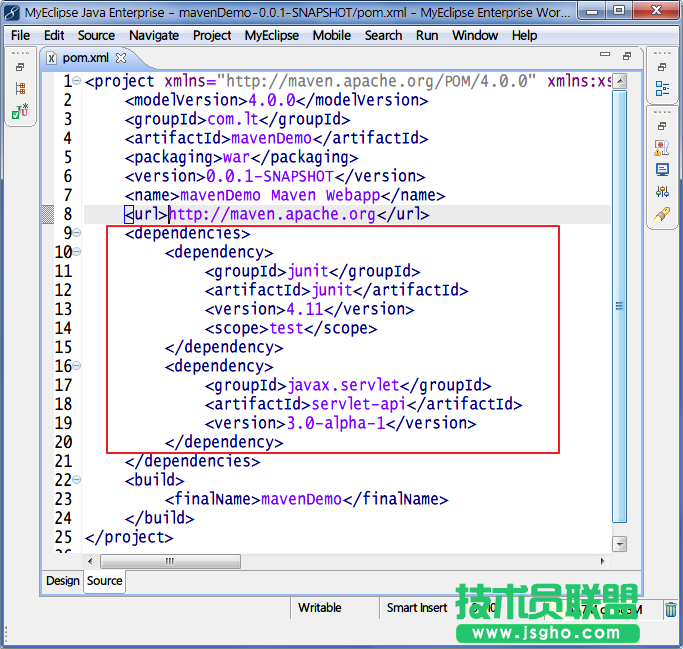The height and width of the screenshot is (649, 683).
Task: Click the packaging value war
Action: [236, 157]
